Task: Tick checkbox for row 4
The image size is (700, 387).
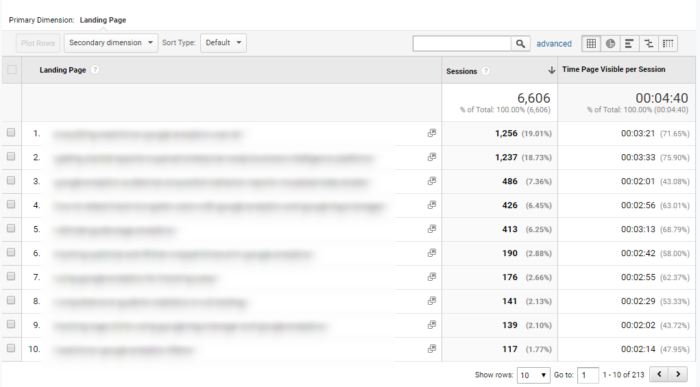Action: pos(11,204)
